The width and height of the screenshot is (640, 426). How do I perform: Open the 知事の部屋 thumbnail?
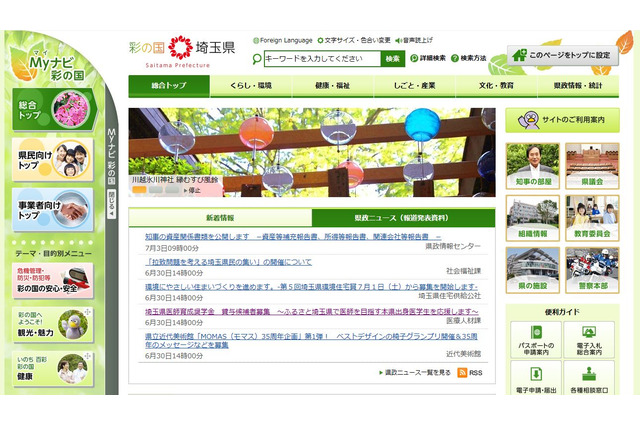coord(533,166)
